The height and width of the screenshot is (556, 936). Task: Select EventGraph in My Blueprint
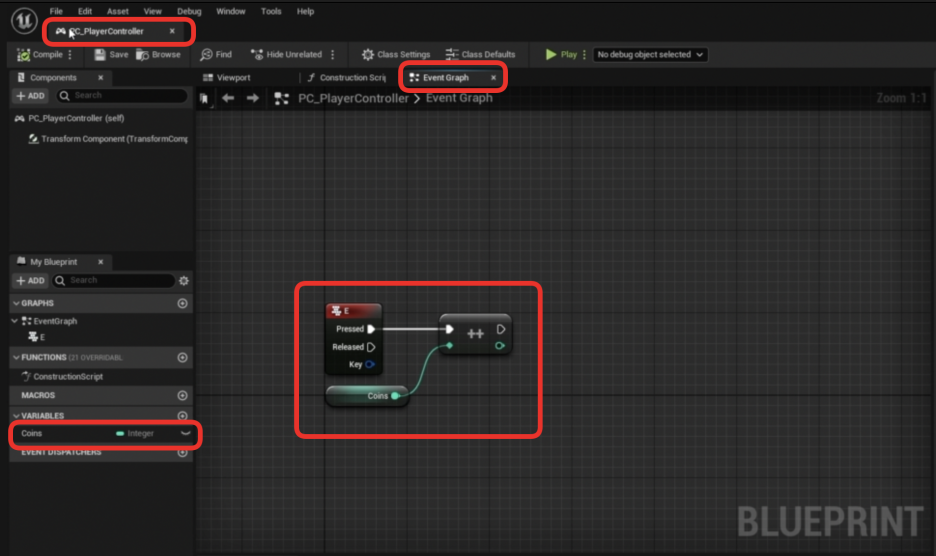(x=55, y=321)
